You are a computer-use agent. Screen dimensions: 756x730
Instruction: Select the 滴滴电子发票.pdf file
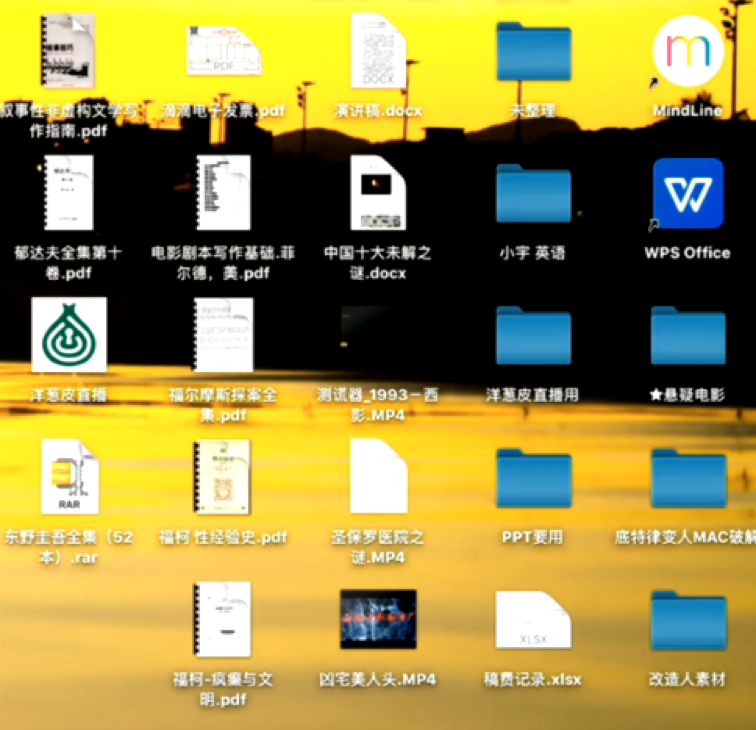point(223,48)
